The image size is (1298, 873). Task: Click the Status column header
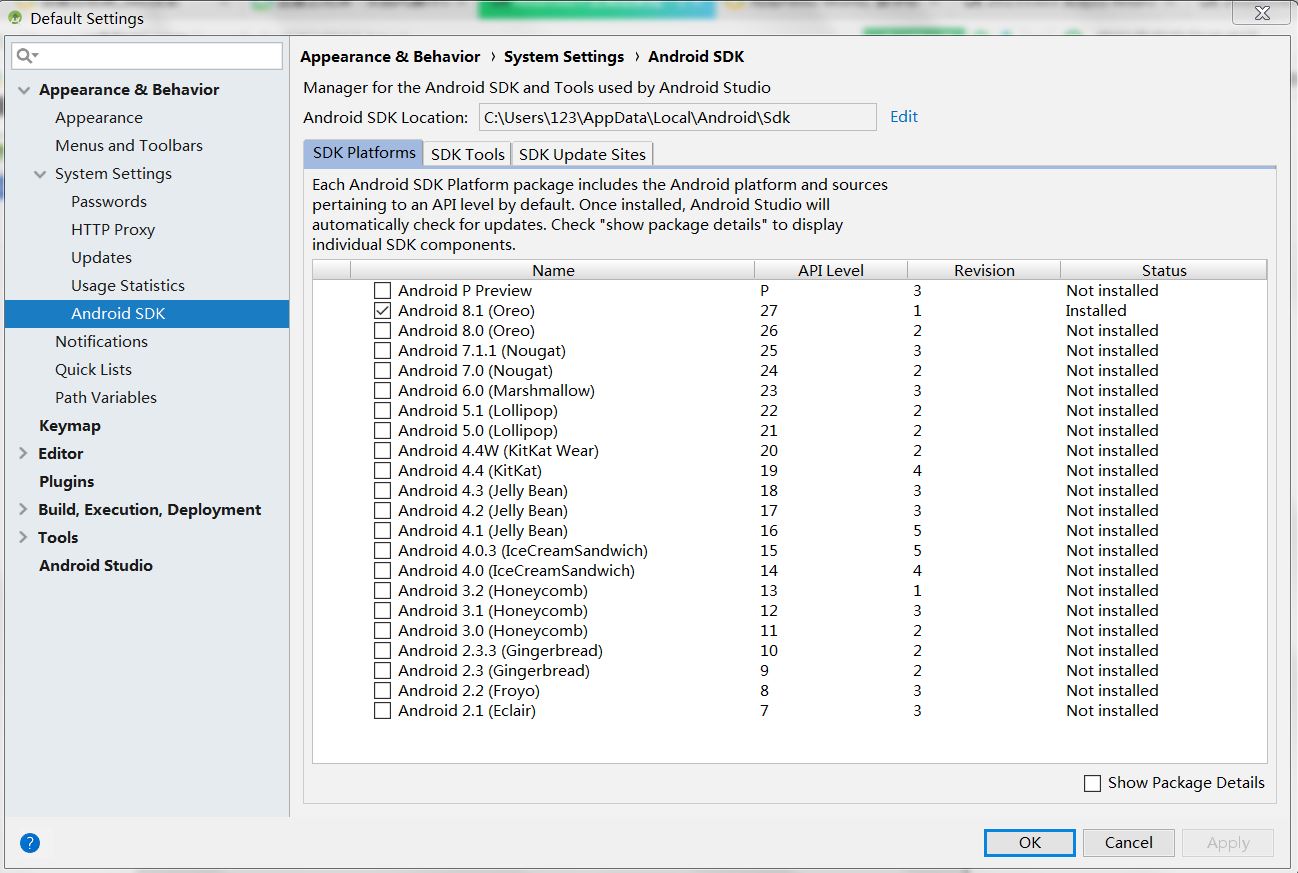(x=1164, y=270)
